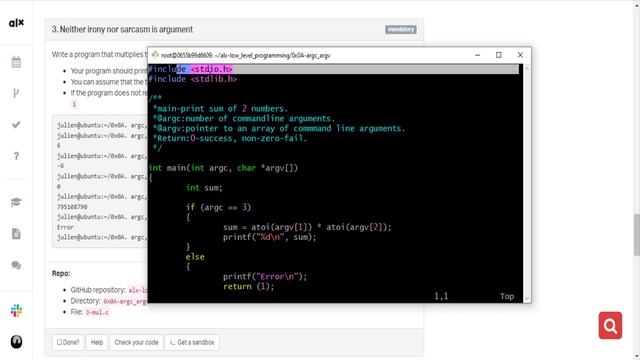Image resolution: width=640 pixels, height=360 pixels.
Task: Click the '*main-print sum of 2 numbers.' comment
Action: pos(220,109)
